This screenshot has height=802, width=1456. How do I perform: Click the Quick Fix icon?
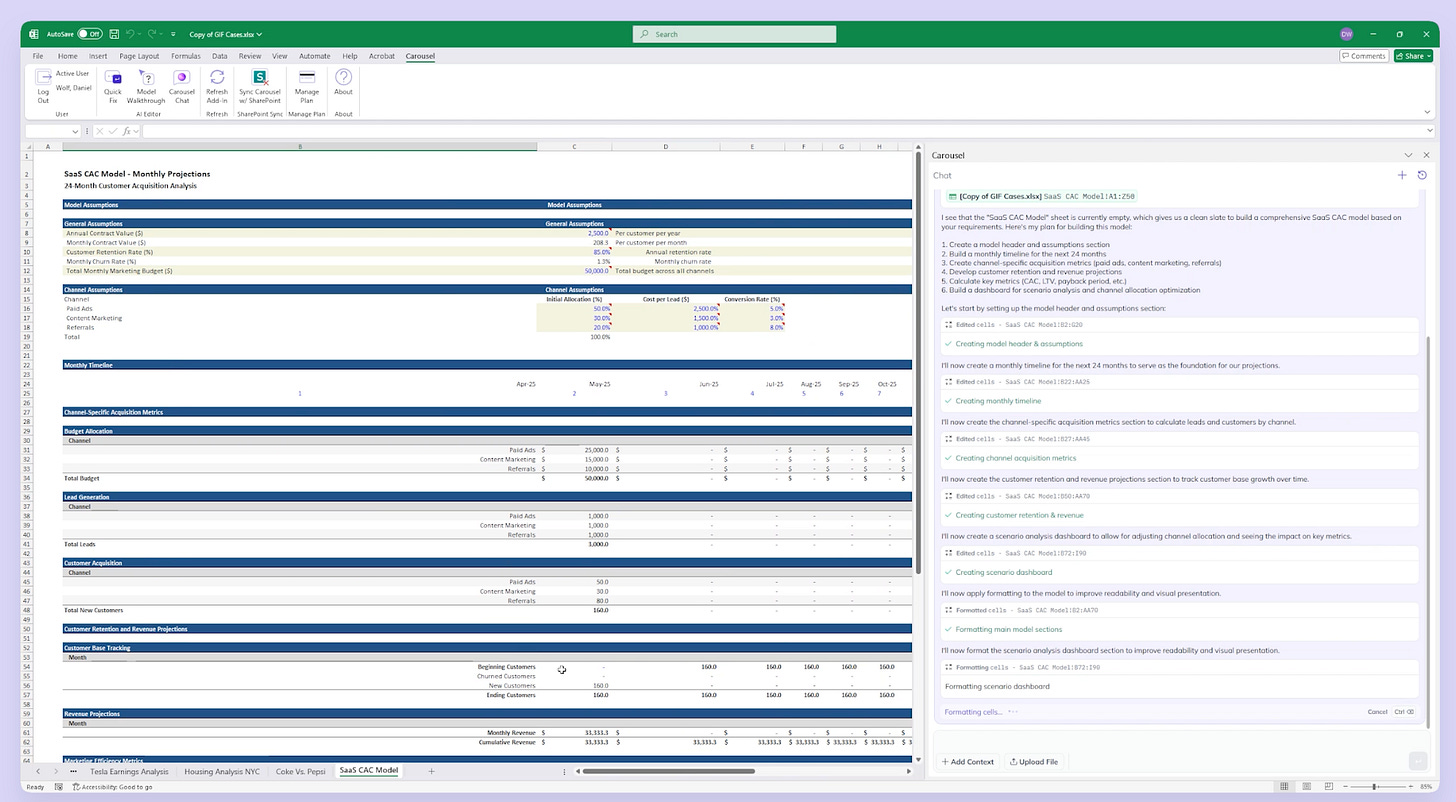[113, 79]
